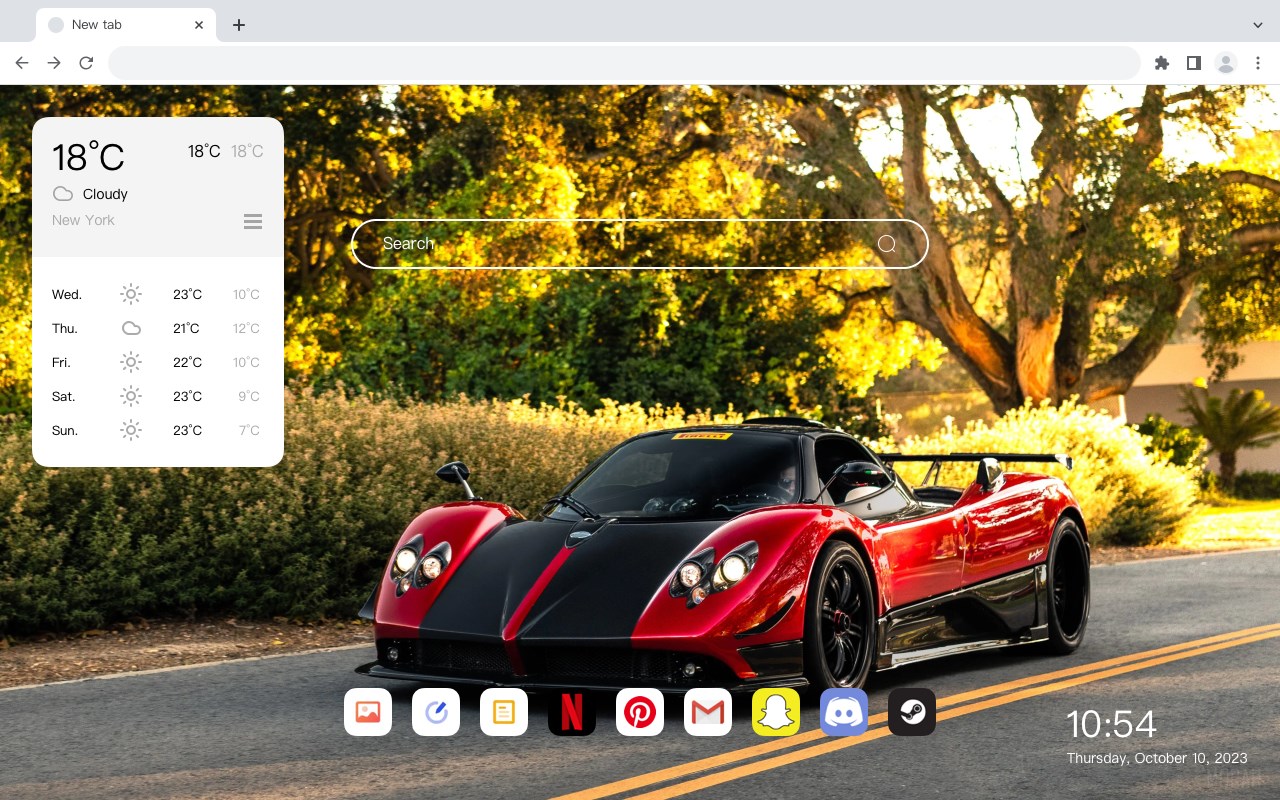Click the cloudy weather icon beside Cloudy
Image resolution: width=1280 pixels, height=800 pixels.
(63, 194)
